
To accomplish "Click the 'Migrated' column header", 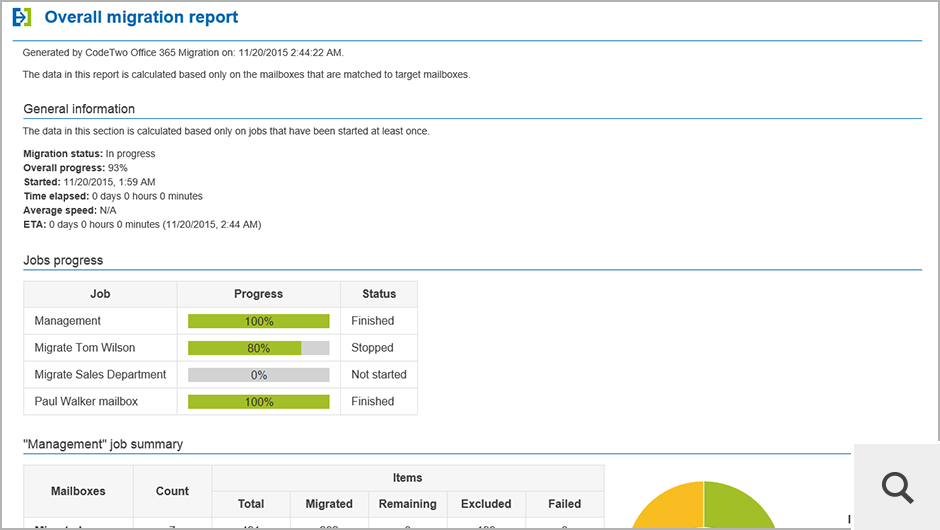I will (x=329, y=504).
